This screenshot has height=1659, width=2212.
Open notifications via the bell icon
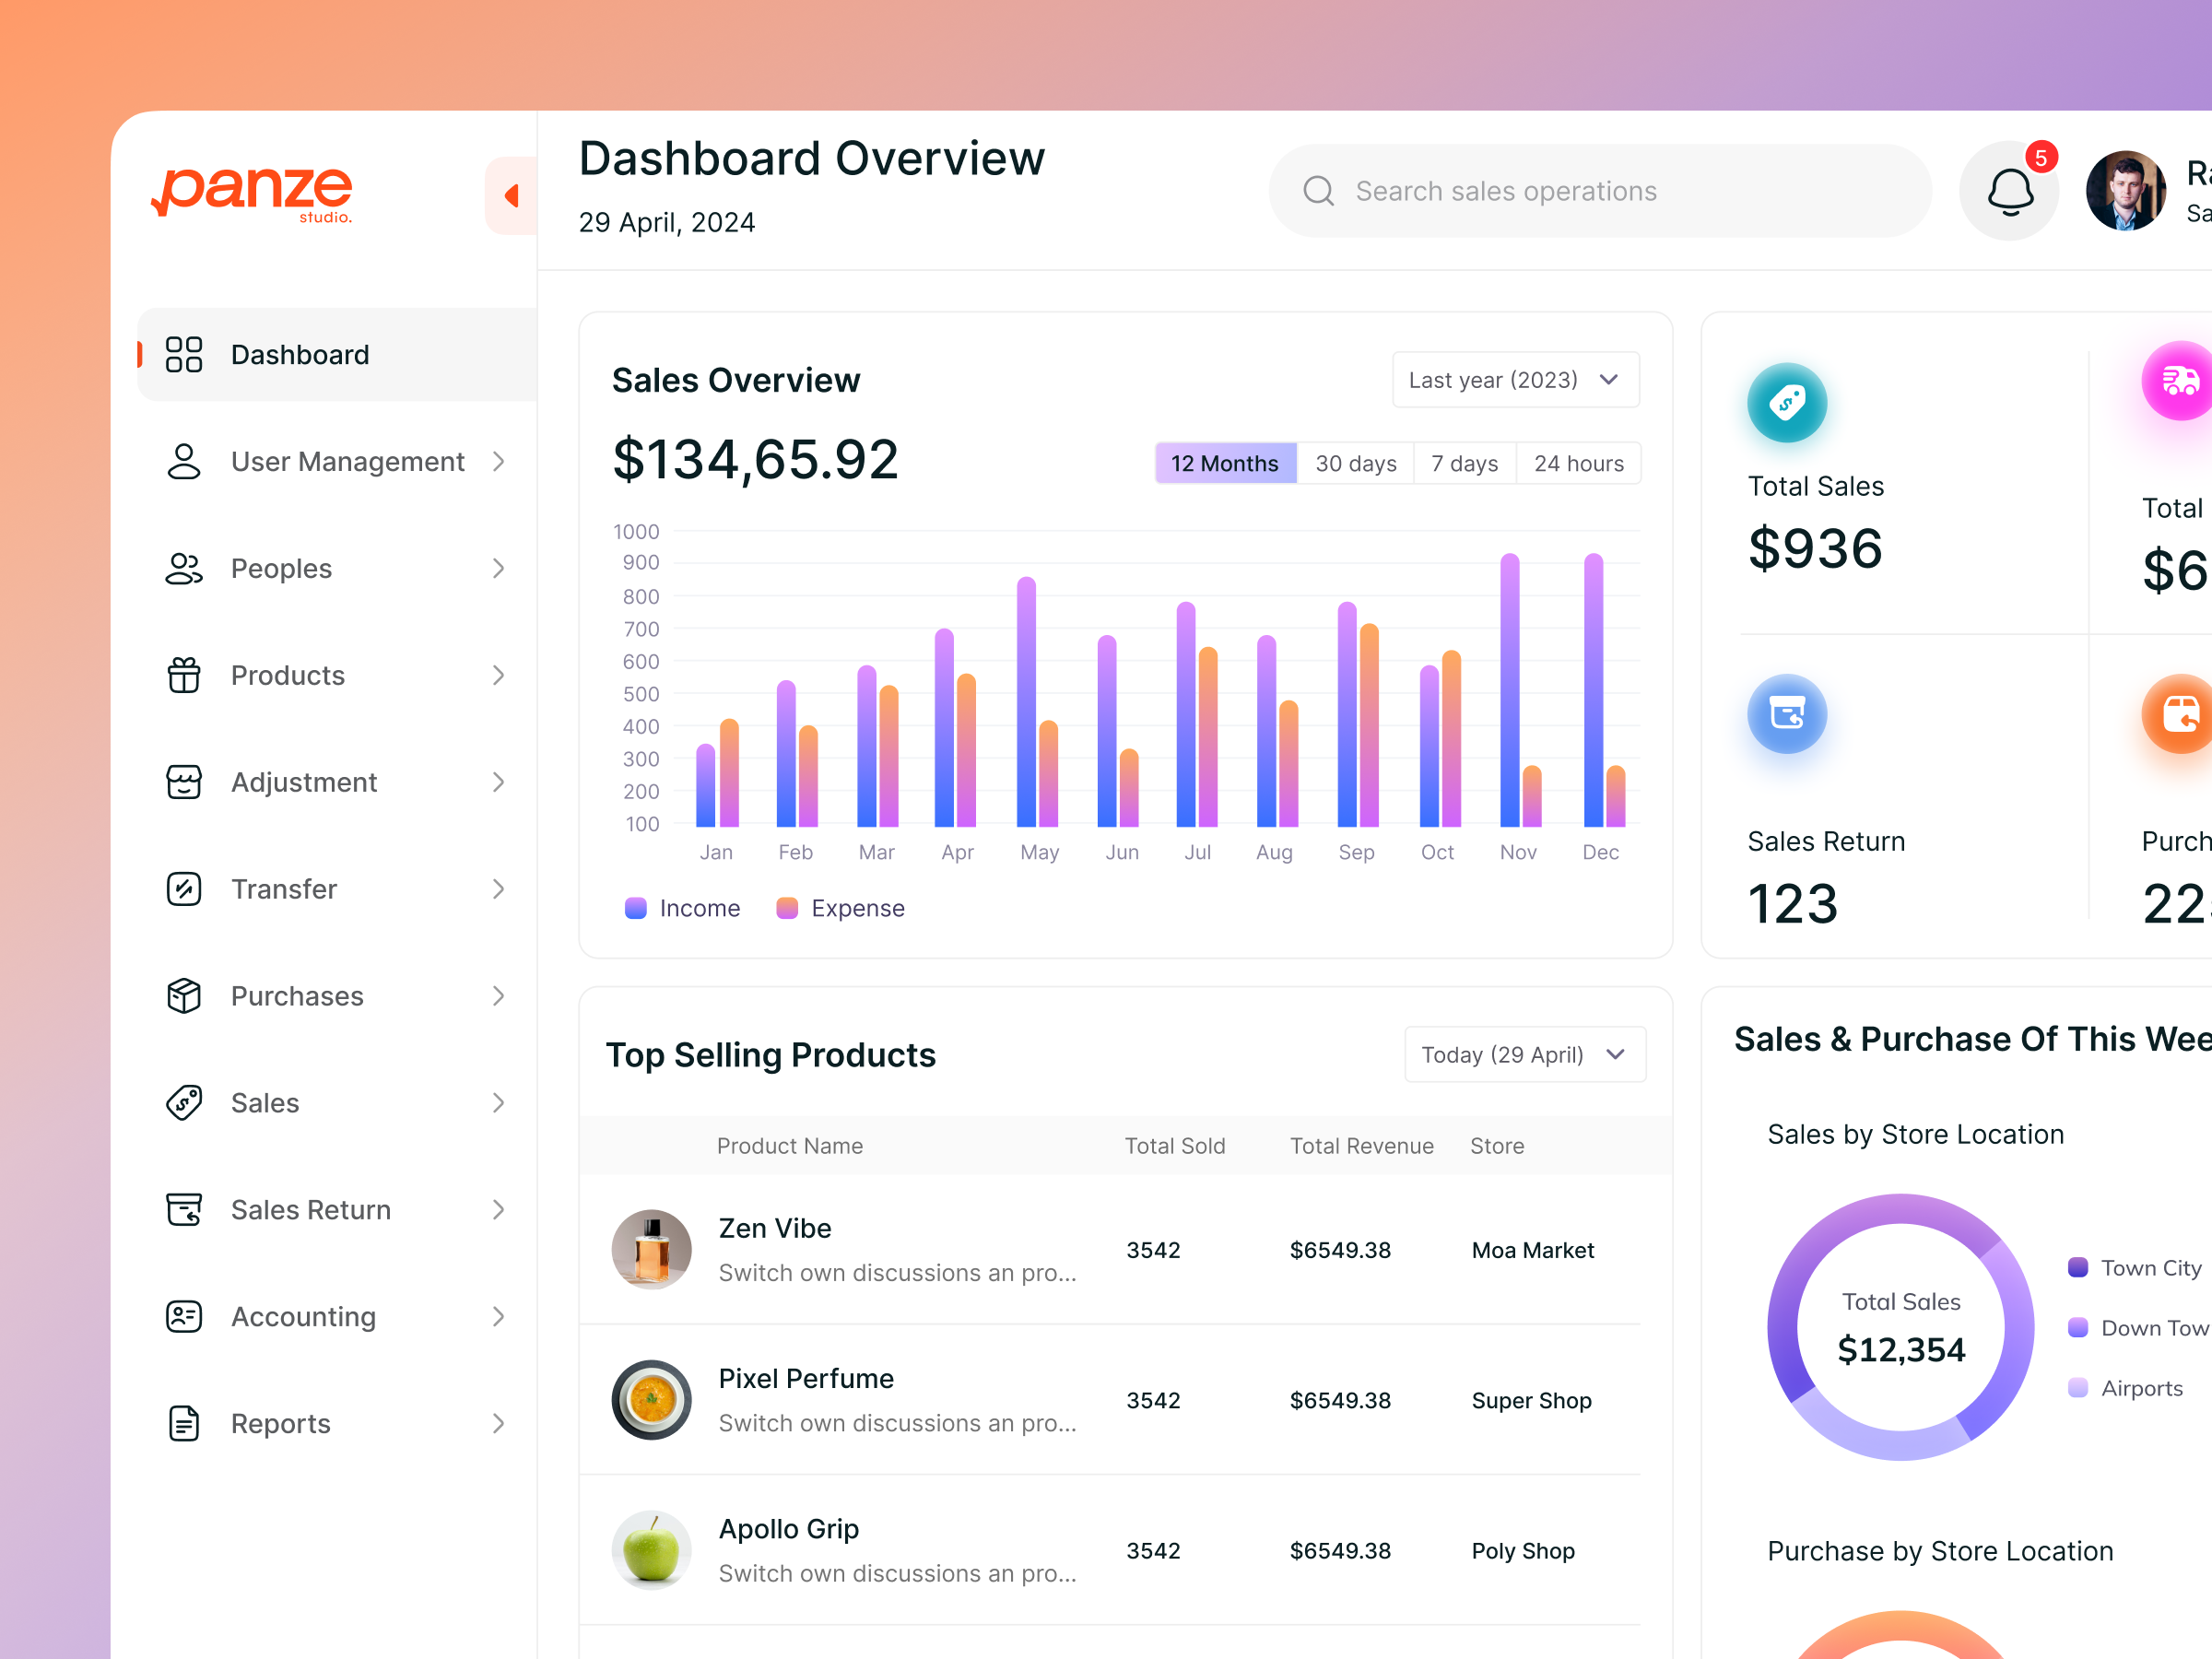2009,191
